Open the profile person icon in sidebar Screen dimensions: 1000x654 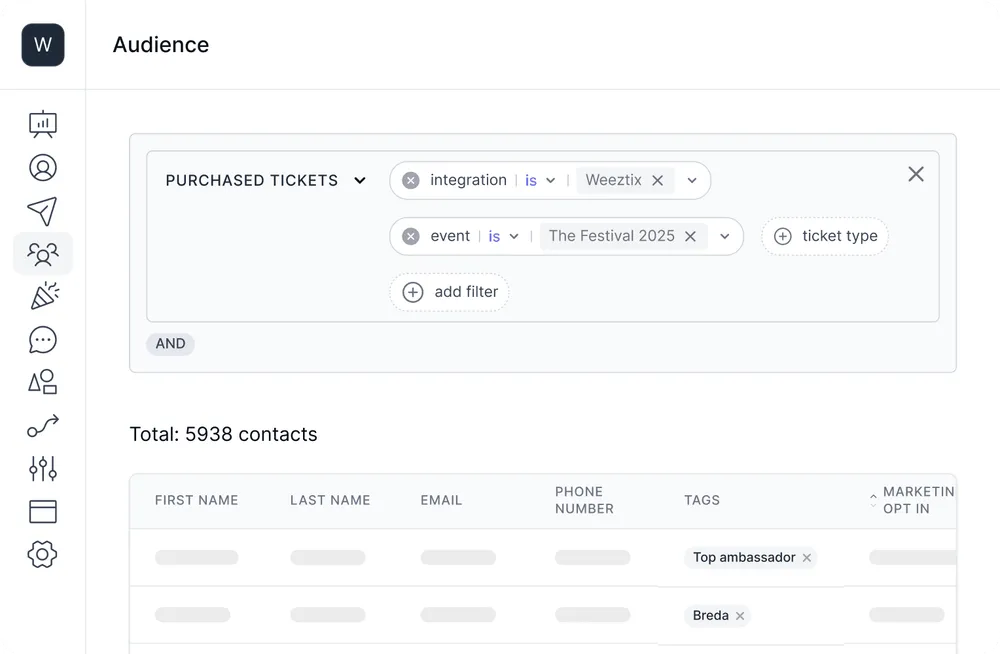(43, 168)
